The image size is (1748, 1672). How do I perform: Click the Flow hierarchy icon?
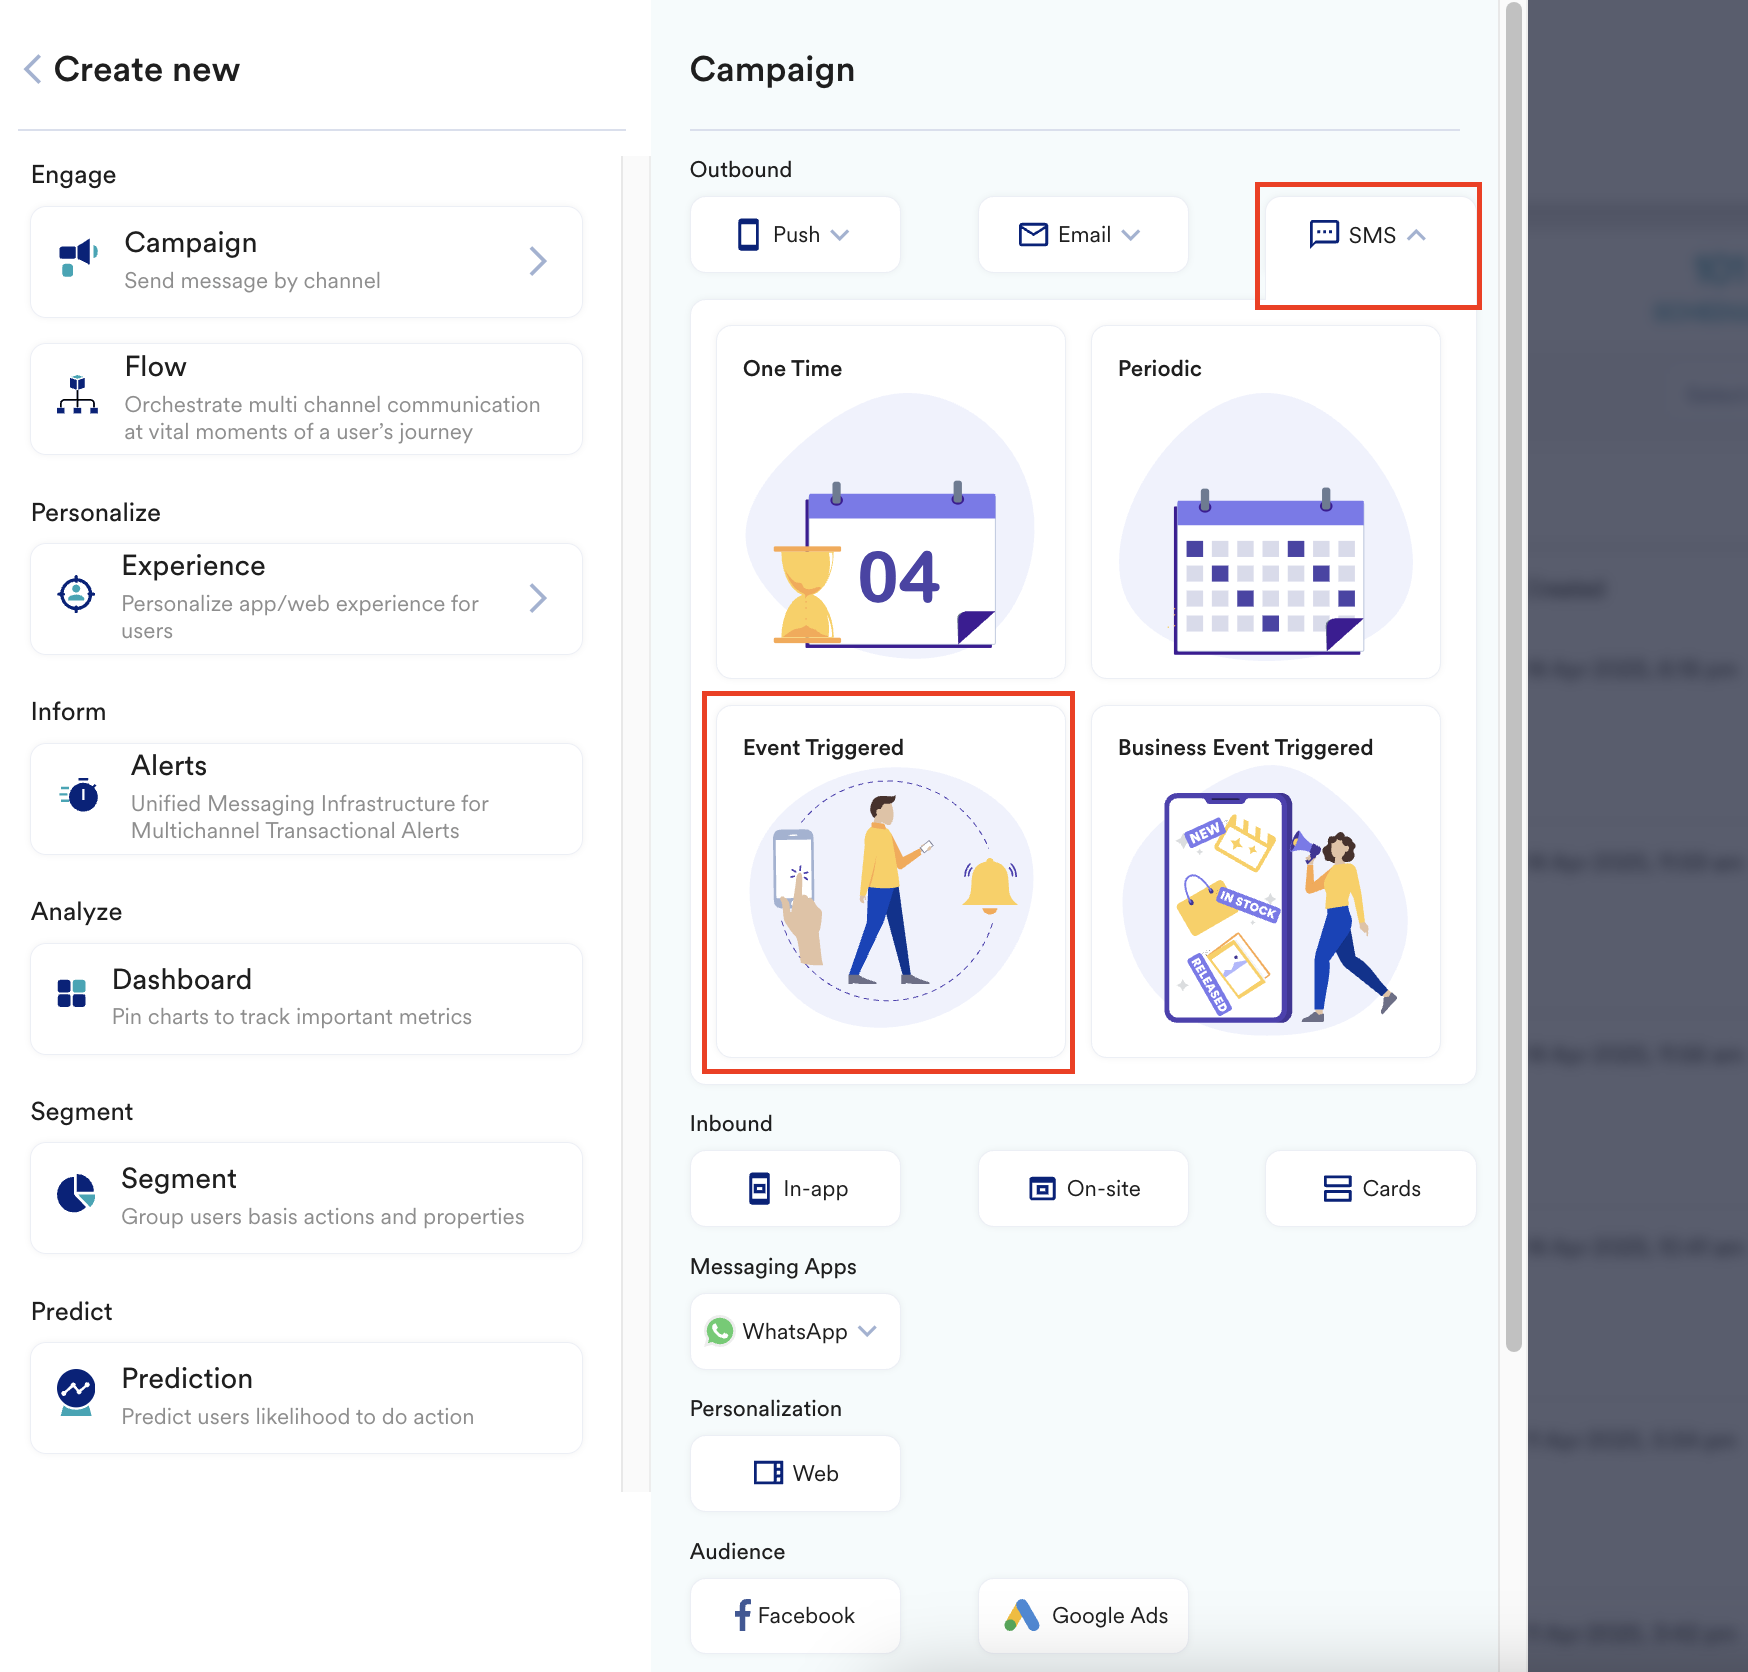pyautogui.click(x=77, y=396)
